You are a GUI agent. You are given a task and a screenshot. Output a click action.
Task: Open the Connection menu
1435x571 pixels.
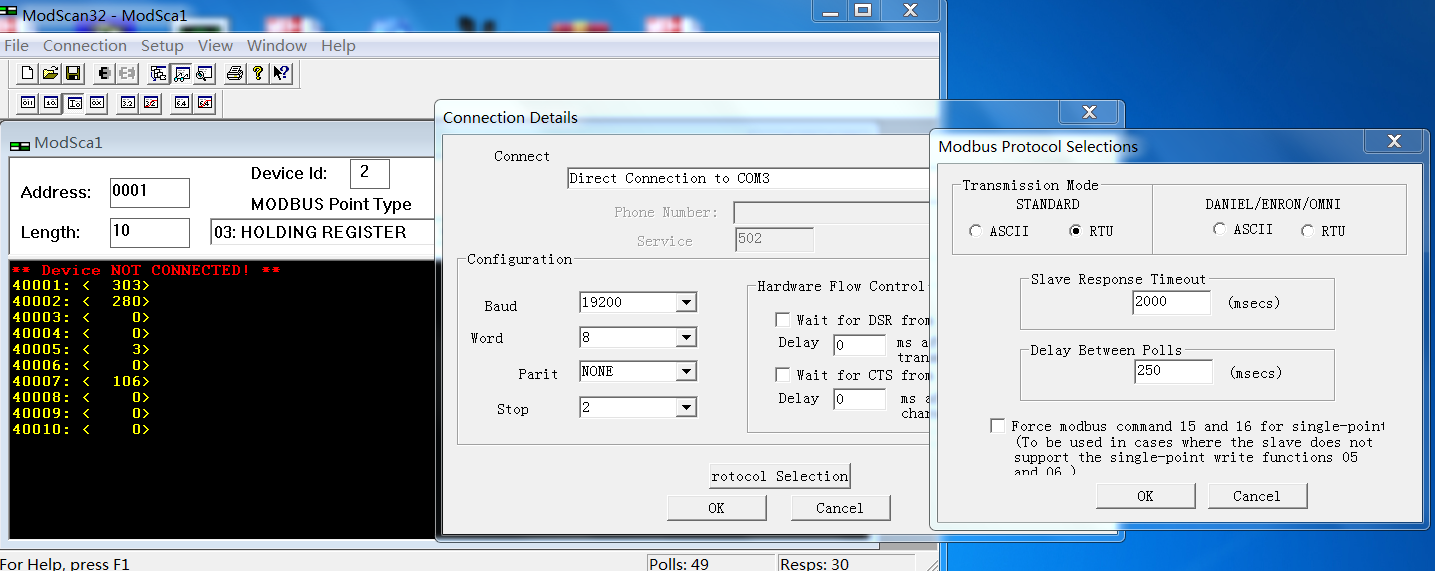(85, 45)
